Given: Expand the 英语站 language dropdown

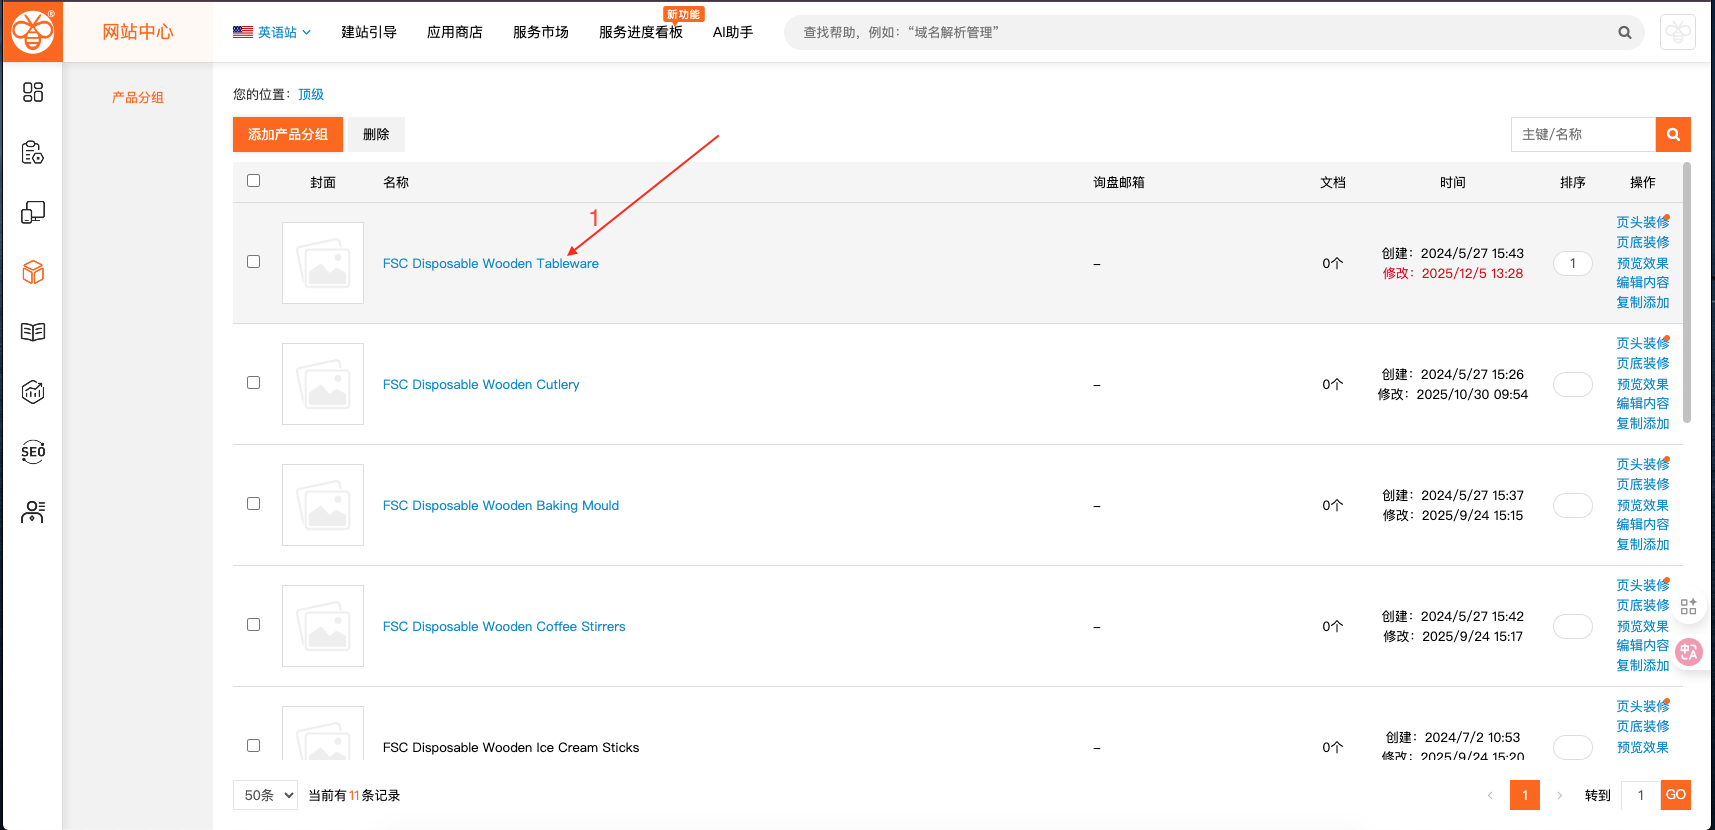Looking at the screenshot, I should pos(272,32).
